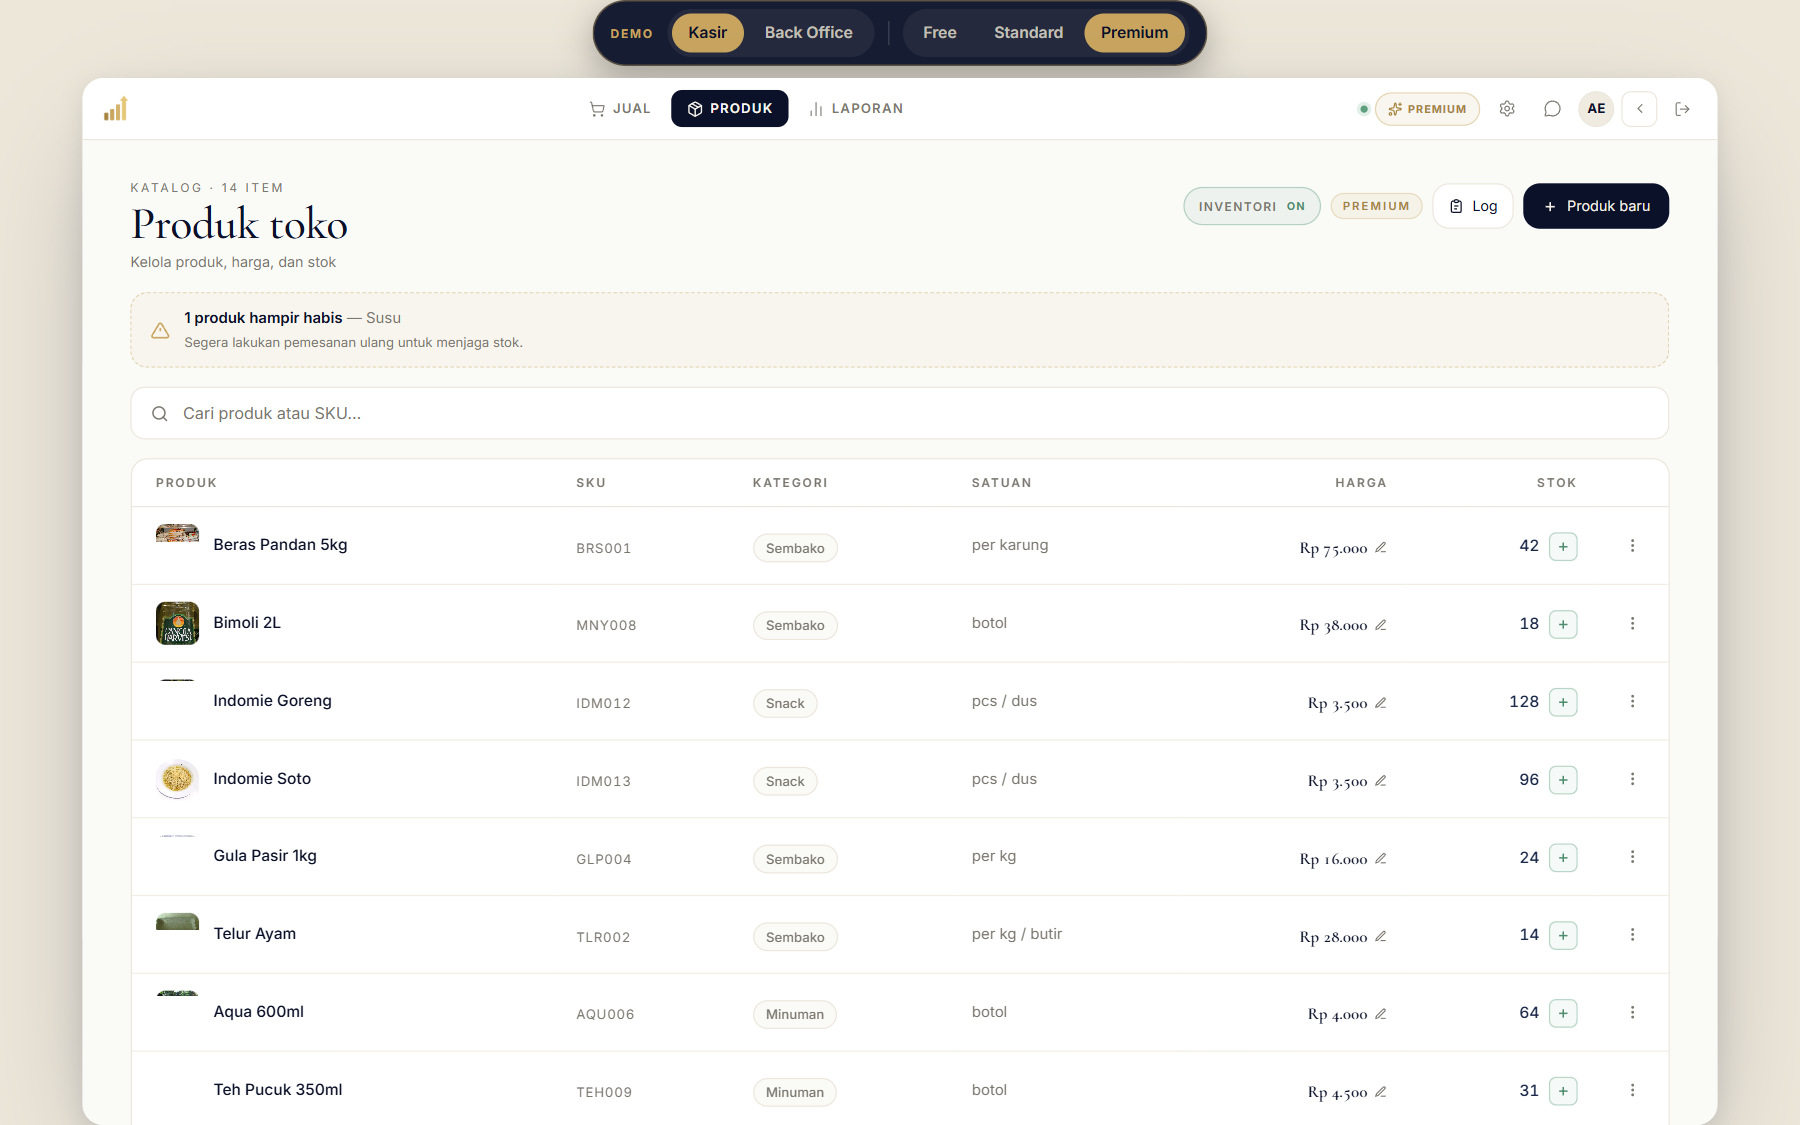Open more options for Indomie Goreng
The height and width of the screenshot is (1125, 1800).
coord(1632,702)
